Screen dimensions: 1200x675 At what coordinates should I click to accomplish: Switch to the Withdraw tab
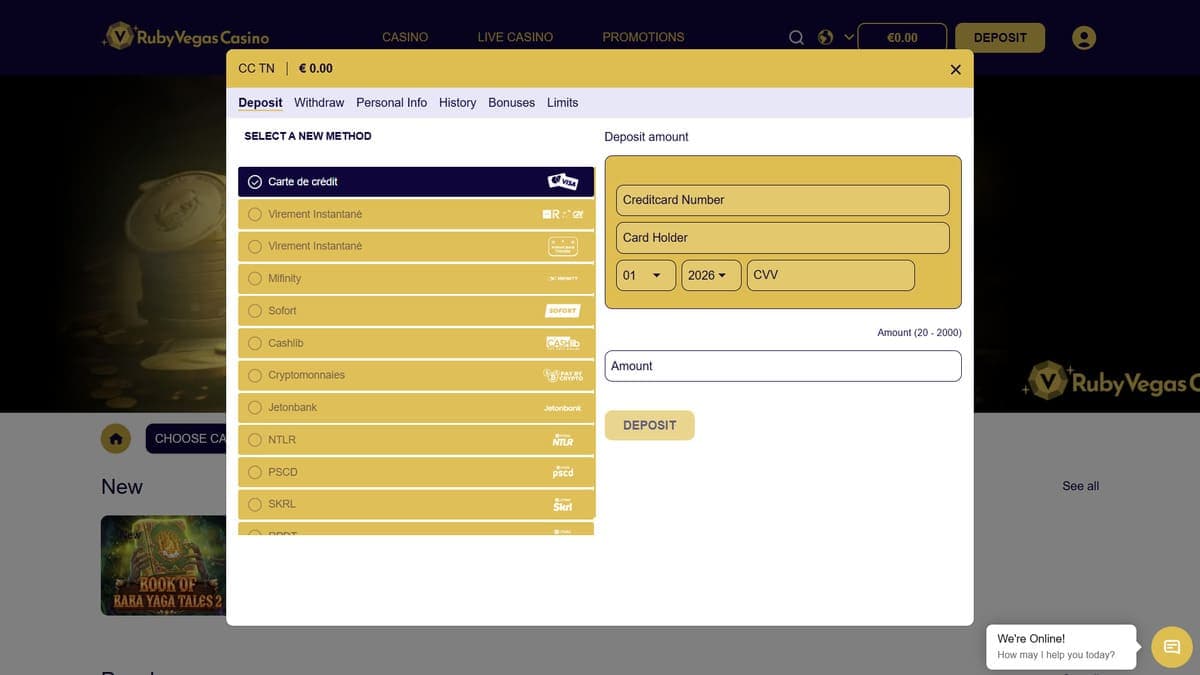pos(319,103)
